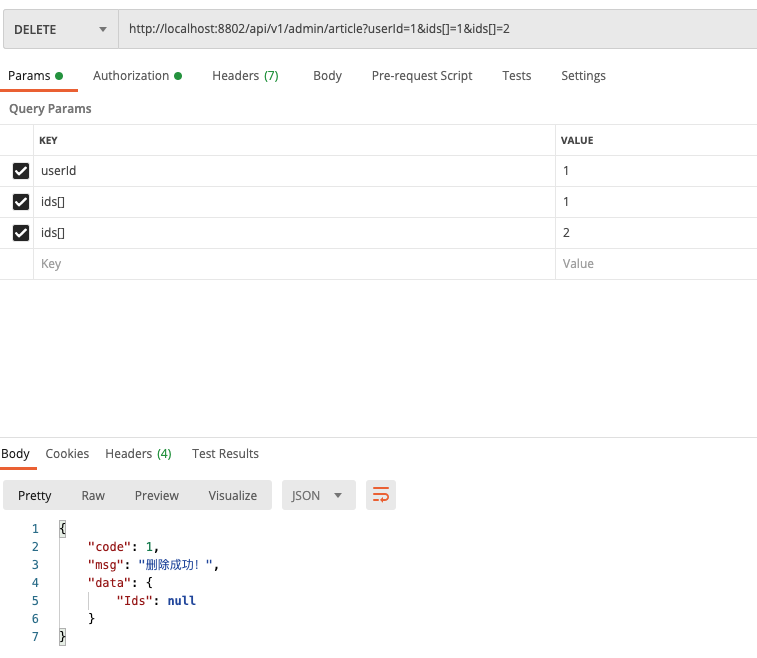Click the userId key cell
The width and height of the screenshot is (757, 658).
coord(294,171)
